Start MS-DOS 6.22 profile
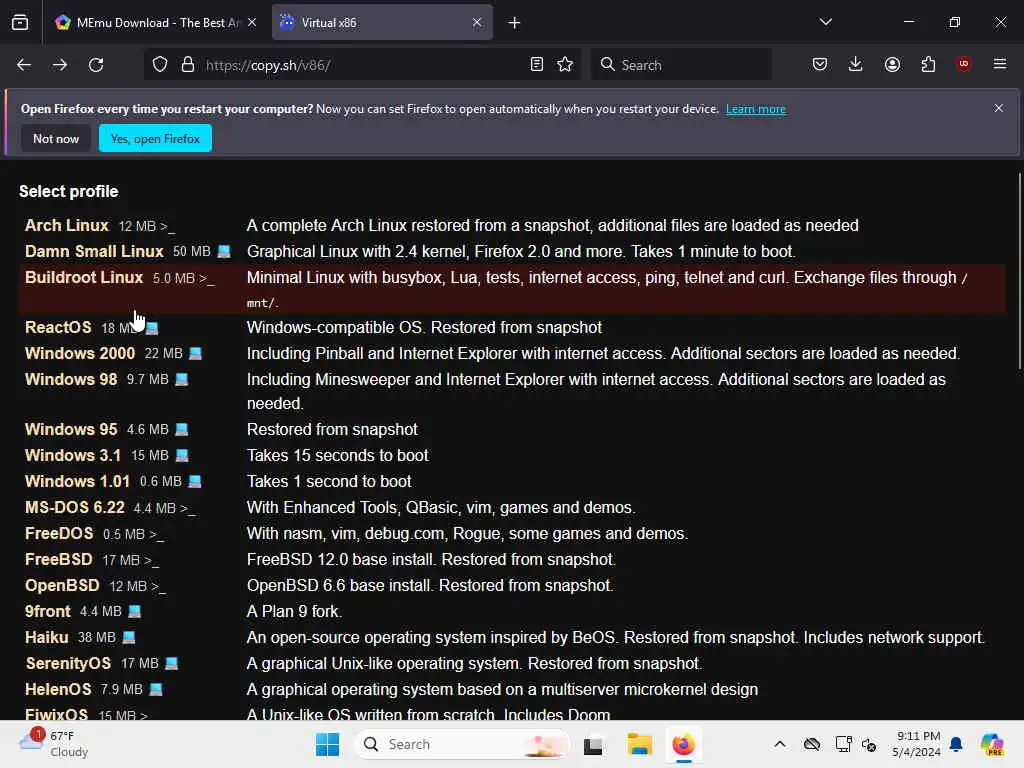 (x=74, y=507)
